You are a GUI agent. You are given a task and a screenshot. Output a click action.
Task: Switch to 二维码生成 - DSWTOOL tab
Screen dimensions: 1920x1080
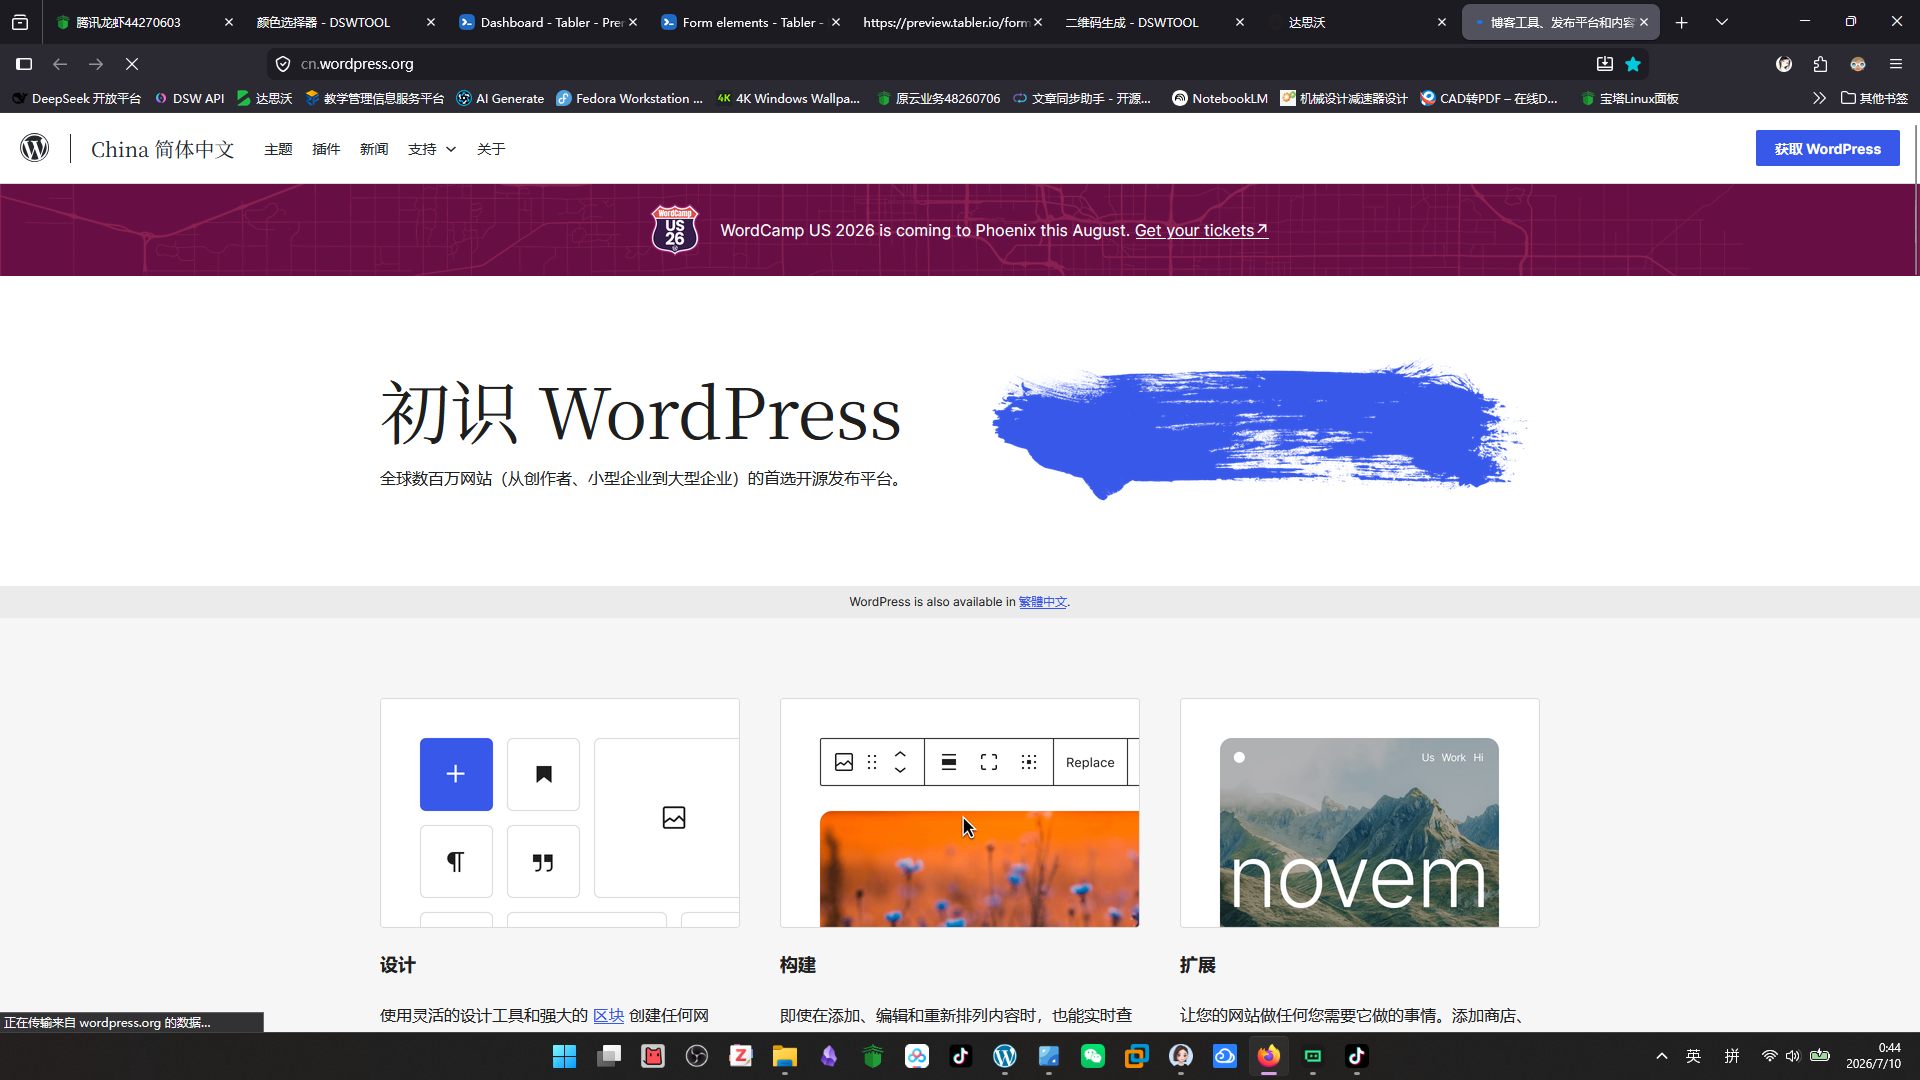click(1155, 22)
